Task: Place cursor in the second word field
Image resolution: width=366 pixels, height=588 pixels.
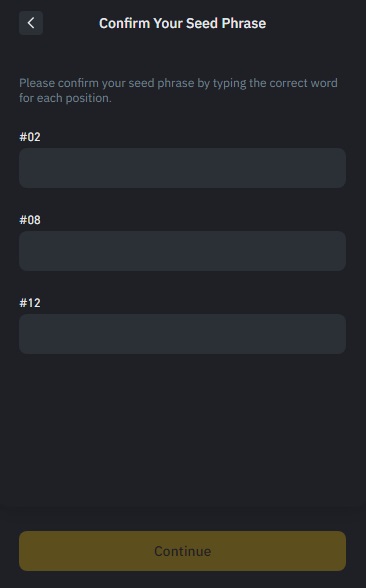Action: click(182, 168)
